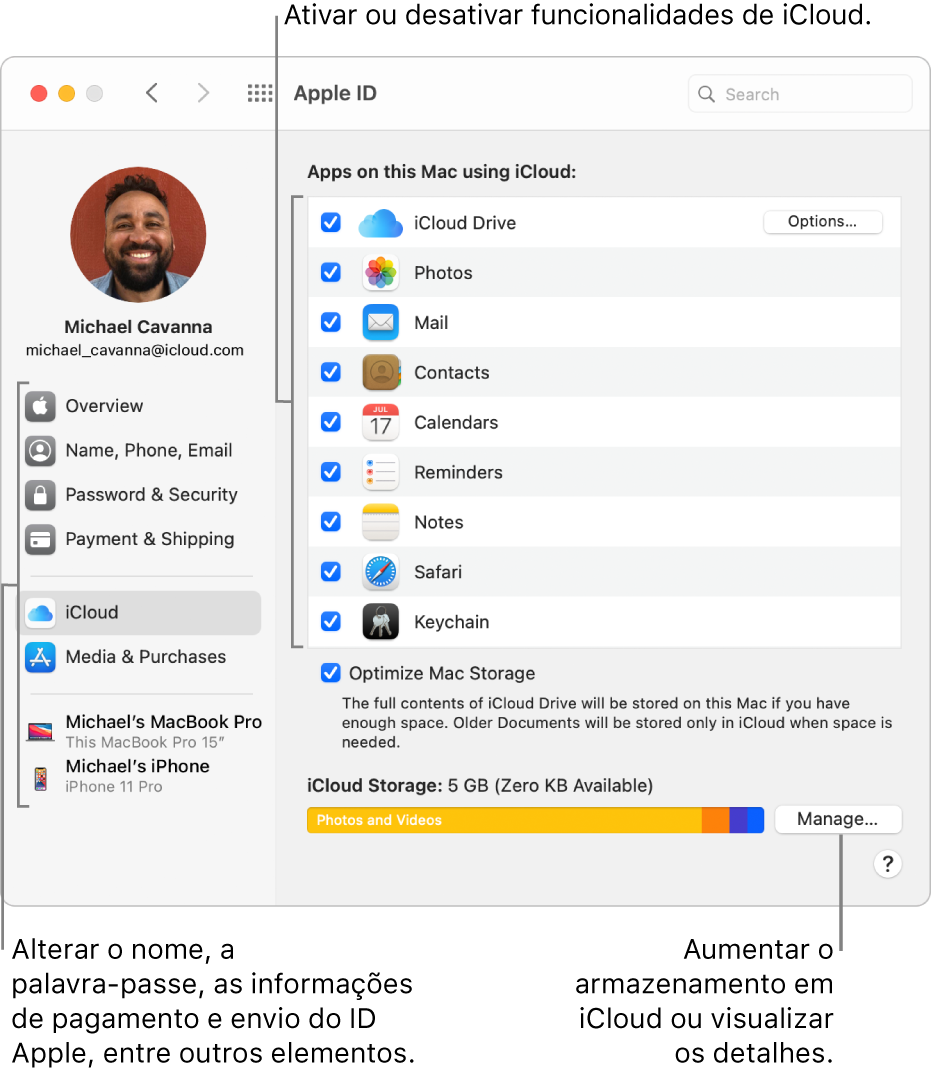
Task: Select iCloud in the sidebar
Action: [141, 613]
